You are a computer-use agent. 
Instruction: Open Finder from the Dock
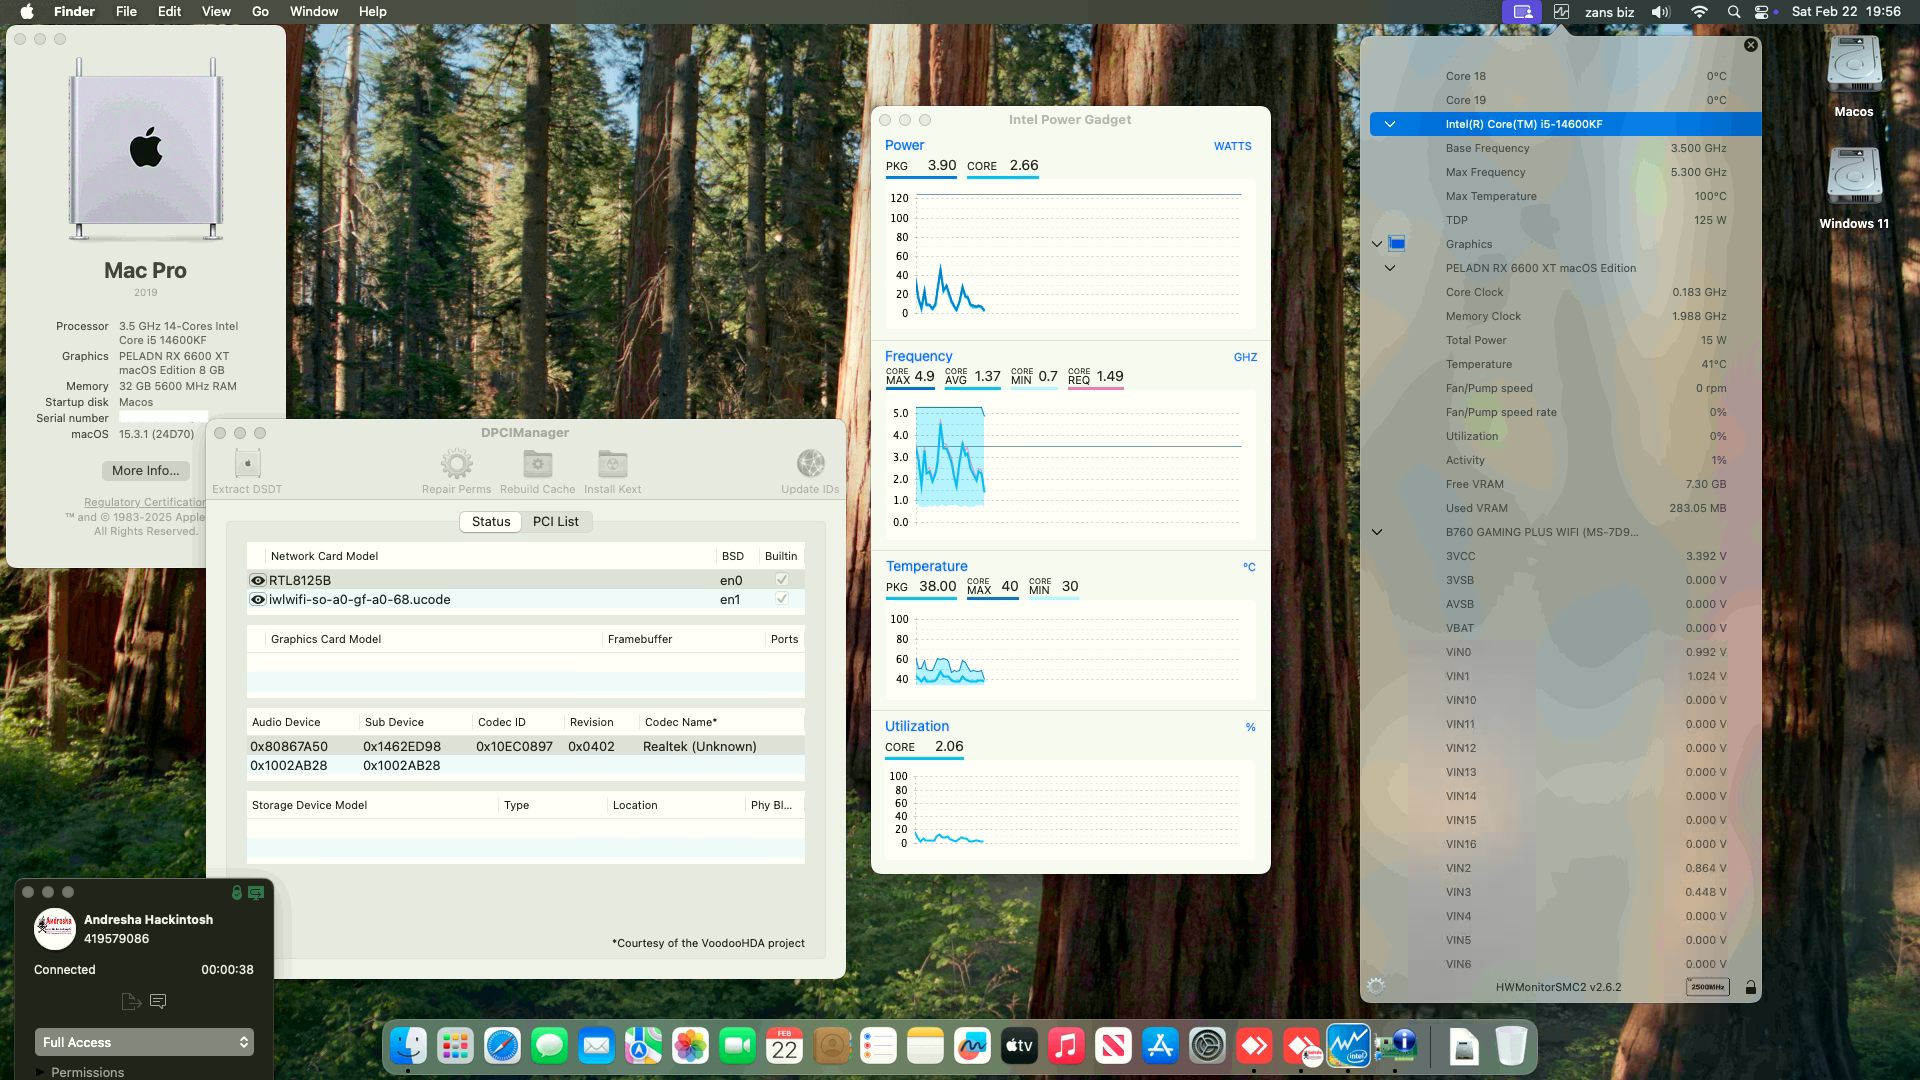[408, 1046]
